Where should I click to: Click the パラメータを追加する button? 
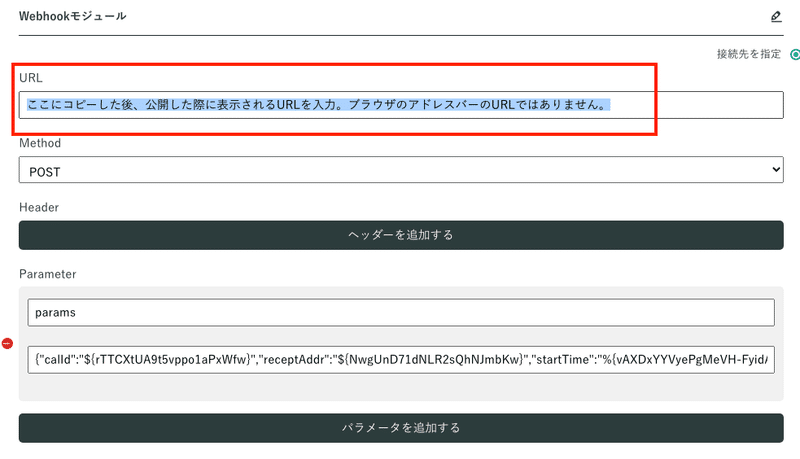401,428
